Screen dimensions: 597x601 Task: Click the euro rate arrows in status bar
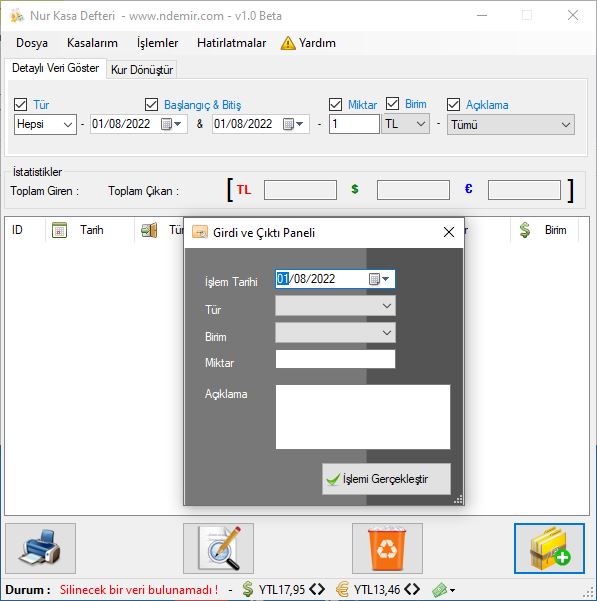[412, 589]
